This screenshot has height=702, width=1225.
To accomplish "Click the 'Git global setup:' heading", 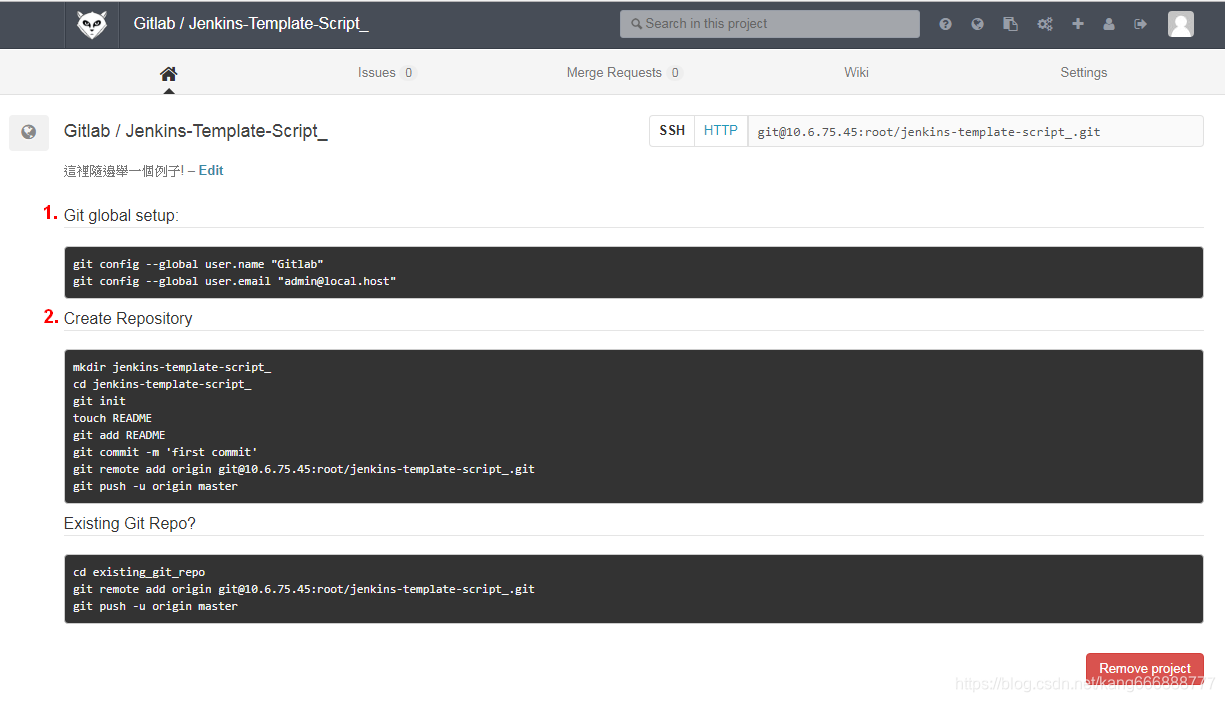I will [121, 215].
